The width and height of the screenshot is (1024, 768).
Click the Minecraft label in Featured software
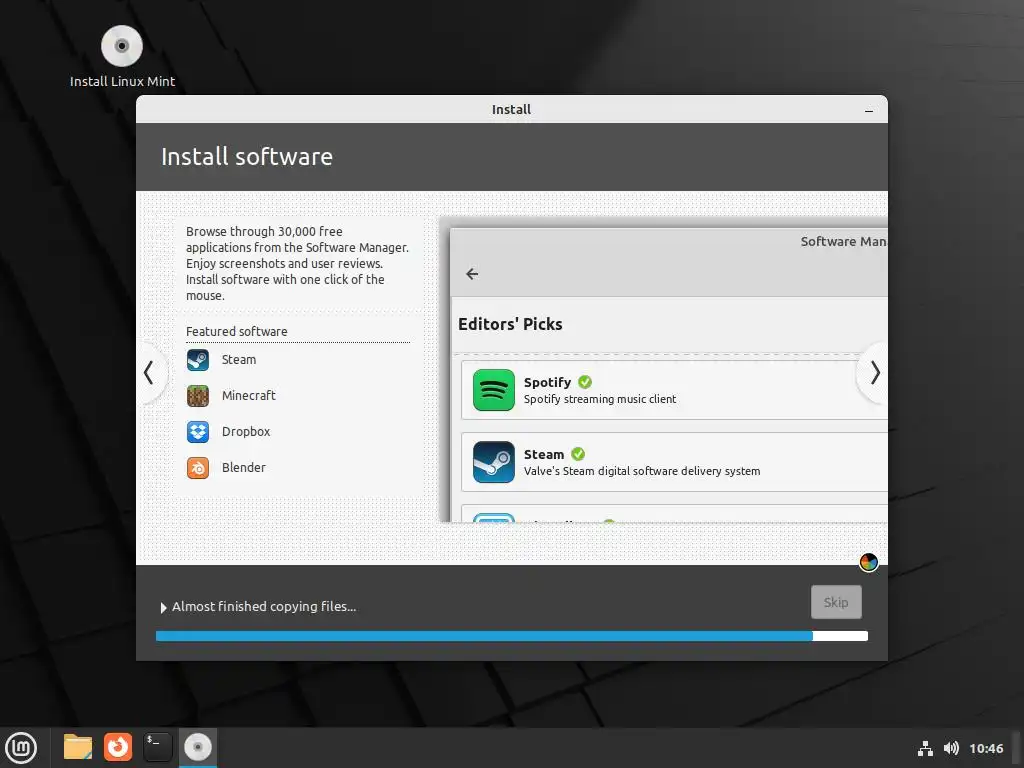pos(249,396)
